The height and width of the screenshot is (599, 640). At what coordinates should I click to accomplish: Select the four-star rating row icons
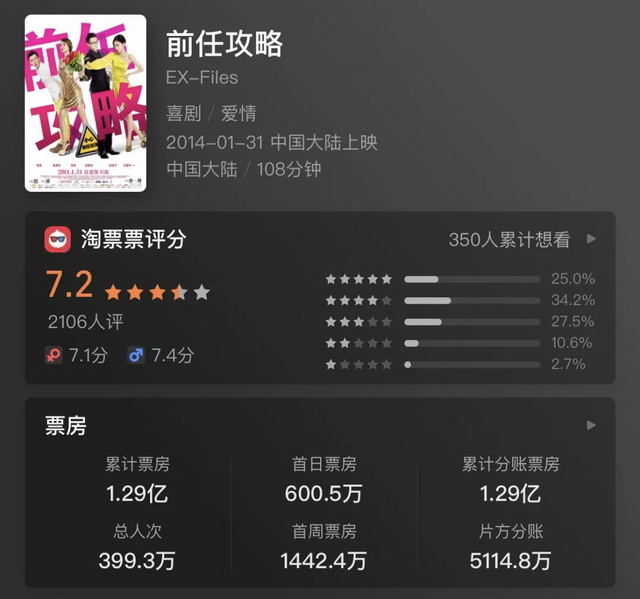(x=359, y=300)
